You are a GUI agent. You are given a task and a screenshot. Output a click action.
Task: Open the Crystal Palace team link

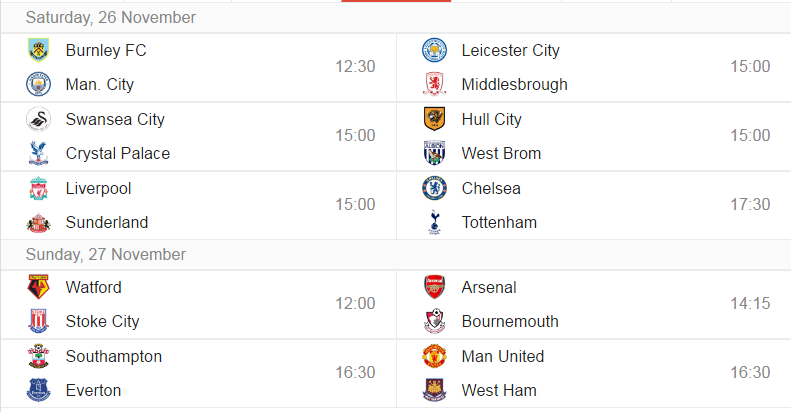118,153
